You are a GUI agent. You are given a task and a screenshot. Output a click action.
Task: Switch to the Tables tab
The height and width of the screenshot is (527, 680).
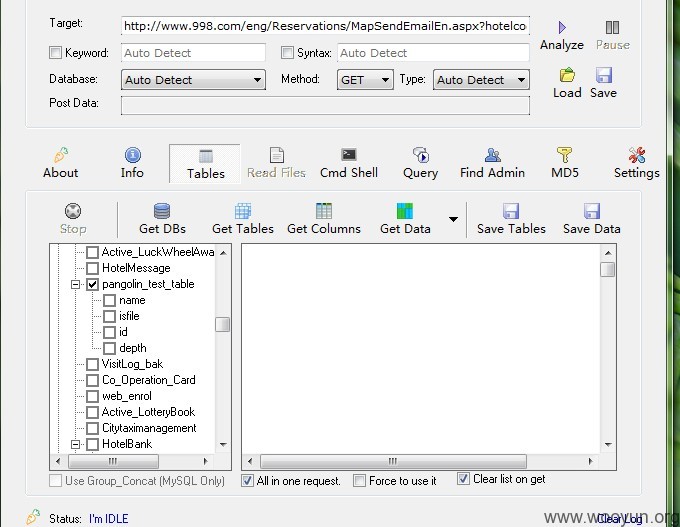click(205, 164)
